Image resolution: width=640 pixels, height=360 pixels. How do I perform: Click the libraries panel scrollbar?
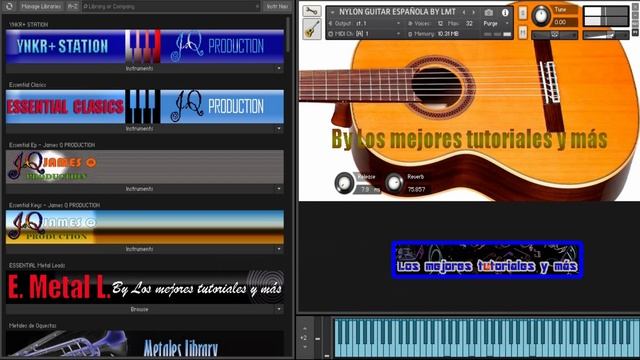click(x=288, y=36)
